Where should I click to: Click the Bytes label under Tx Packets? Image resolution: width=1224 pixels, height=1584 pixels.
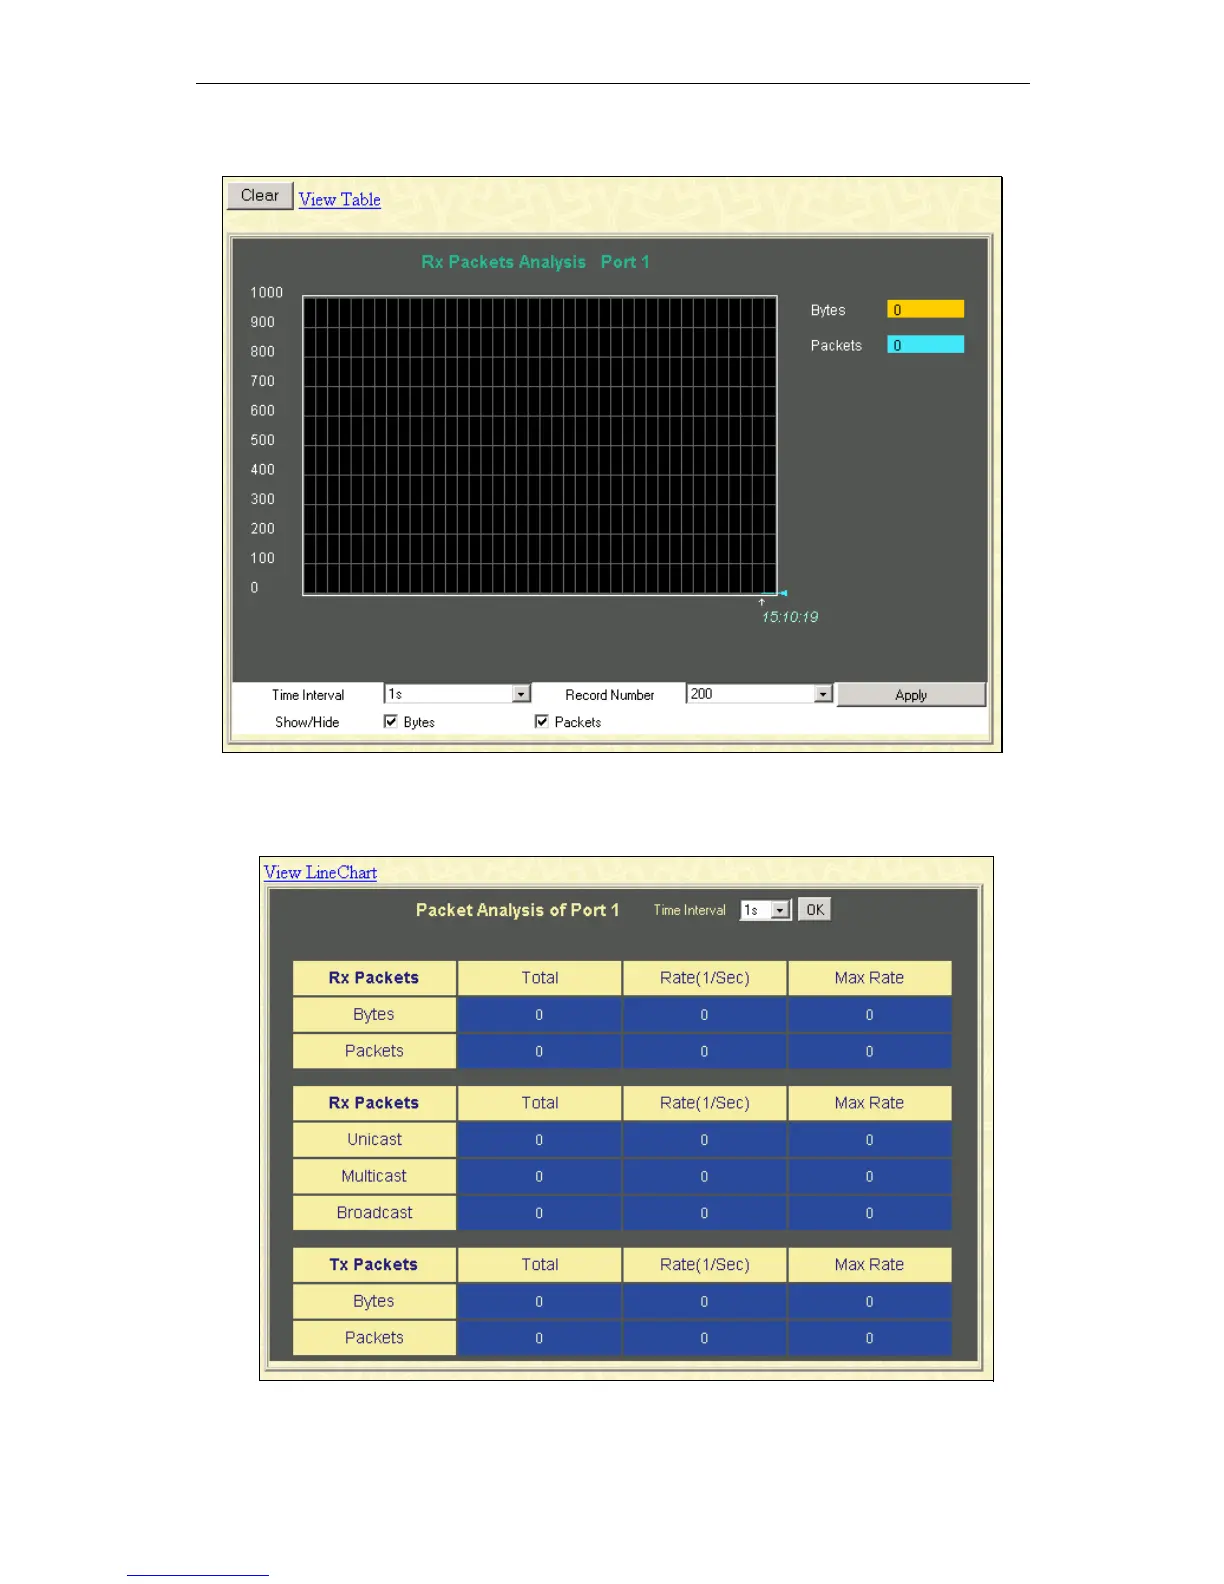click(374, 1301)
